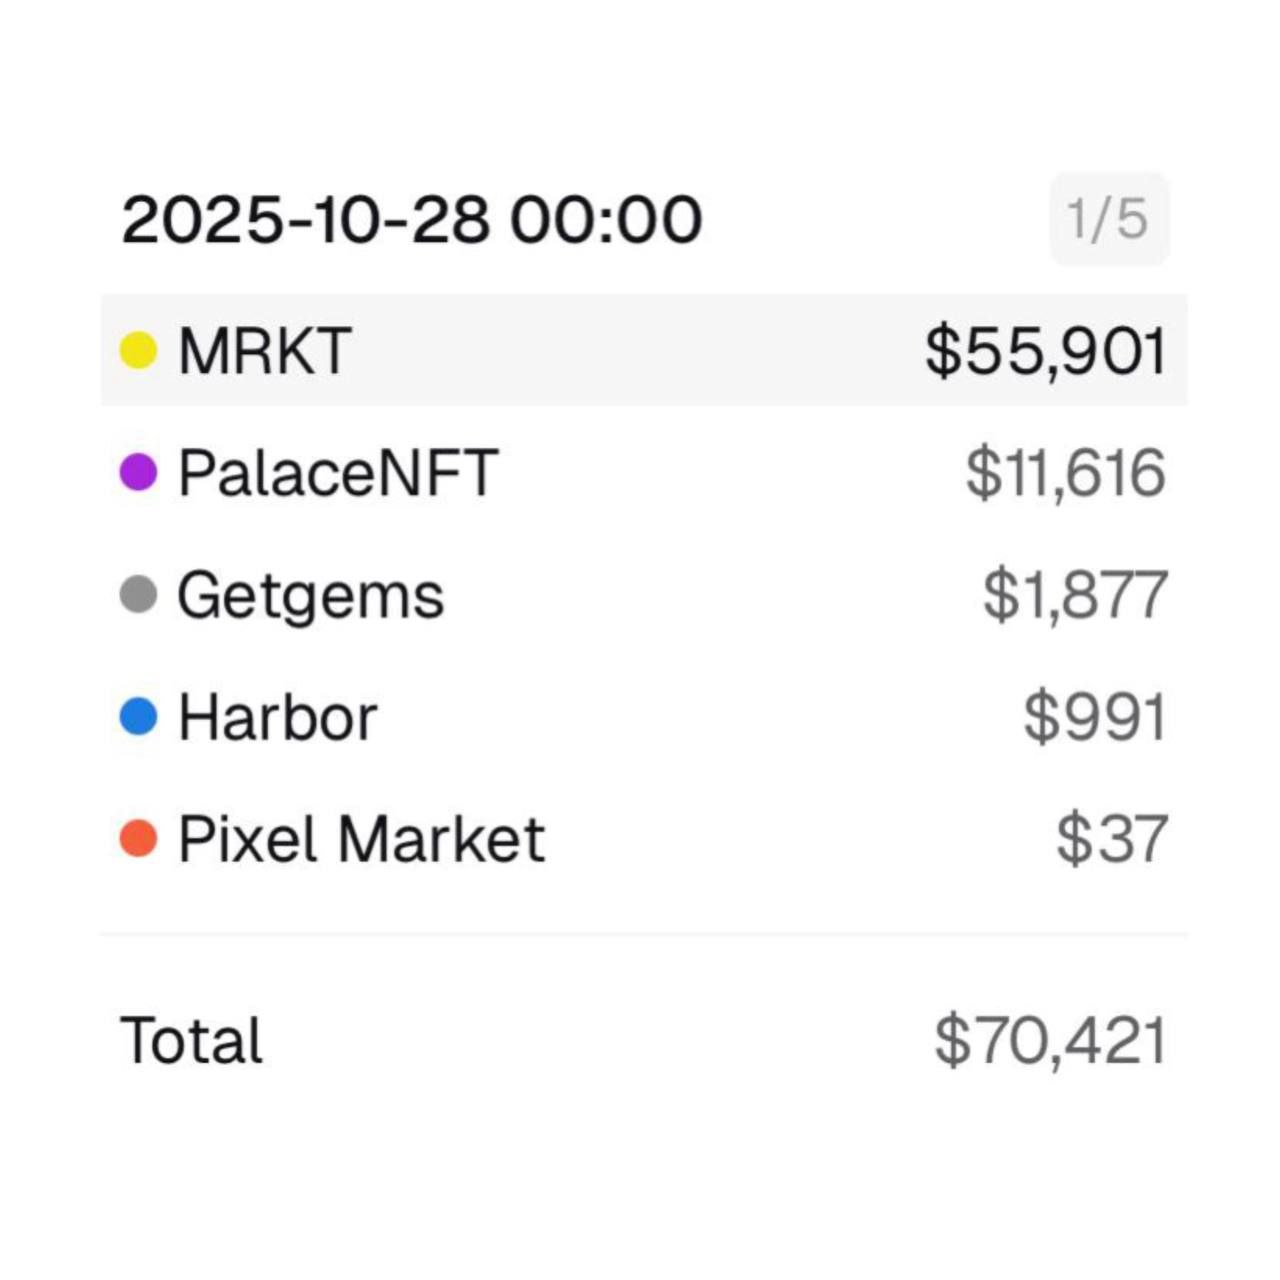Click the $1,877 Getgems value
This screenshot has height=1280, width=1280.
1075,595
